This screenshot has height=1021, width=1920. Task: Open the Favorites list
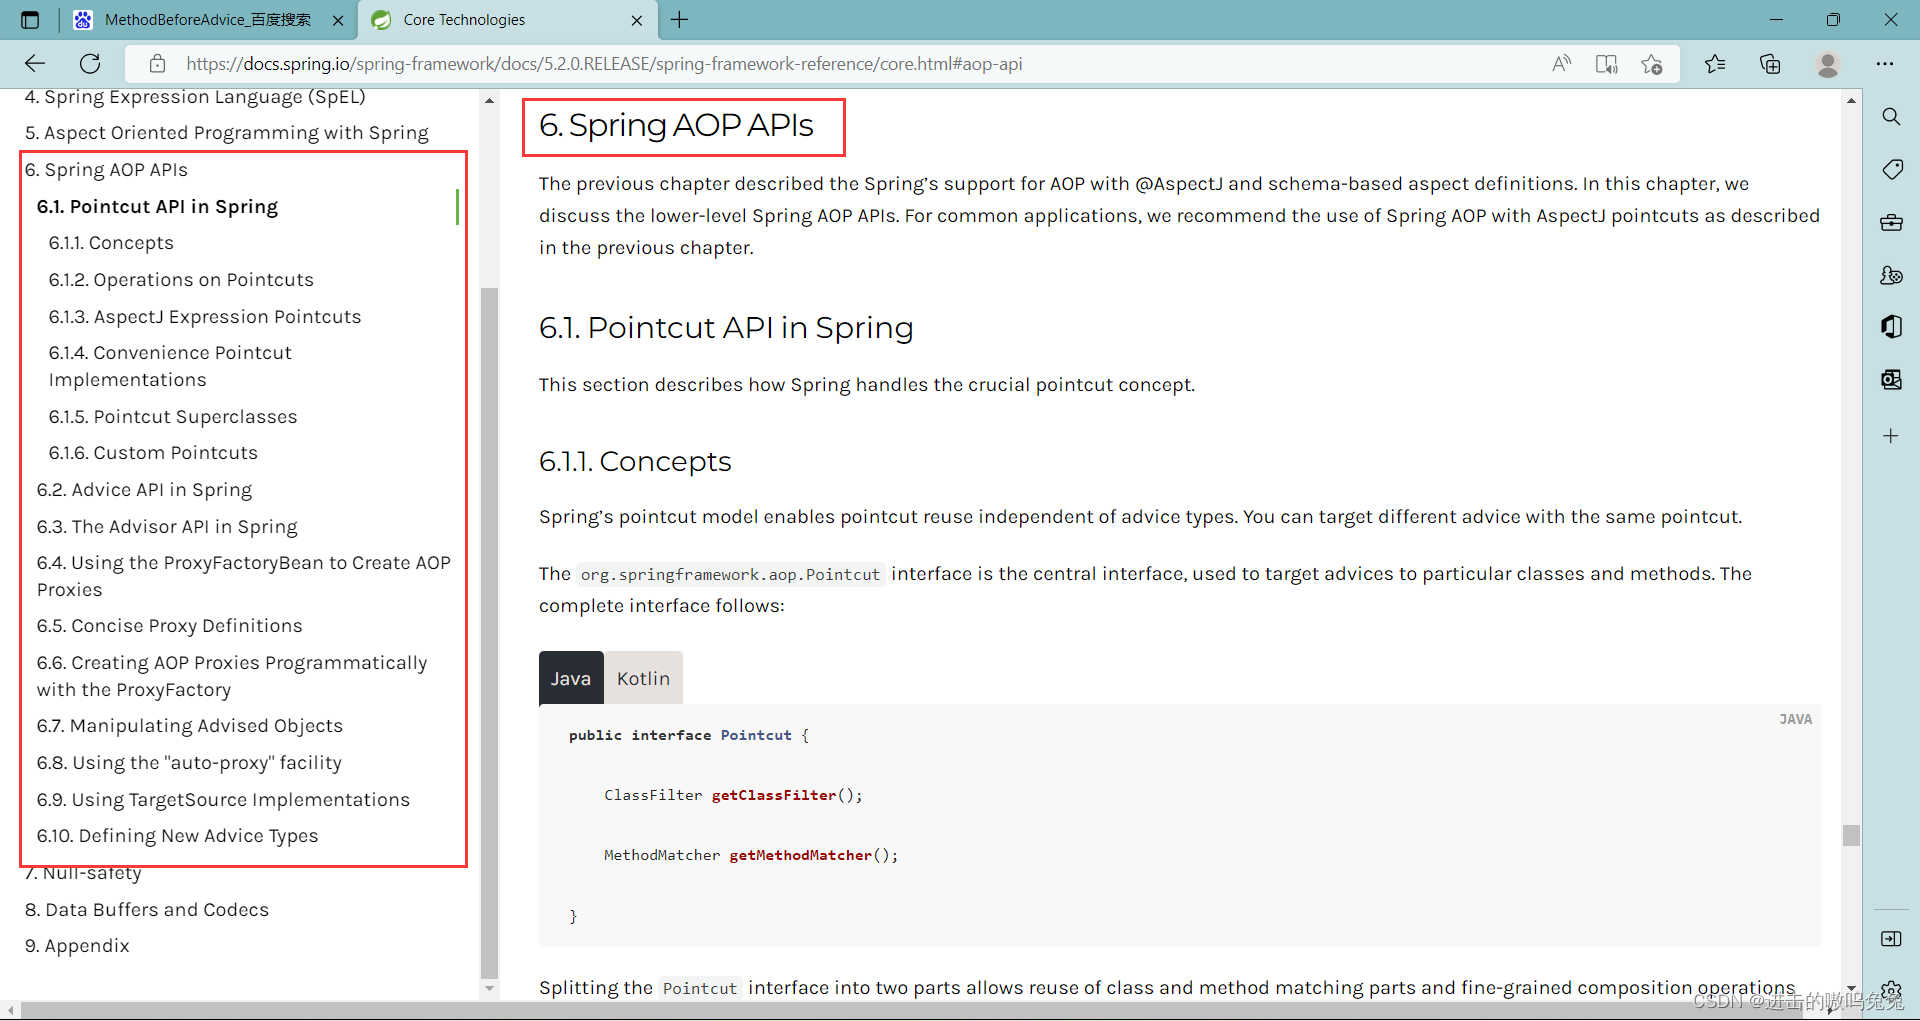point(1715,64)
